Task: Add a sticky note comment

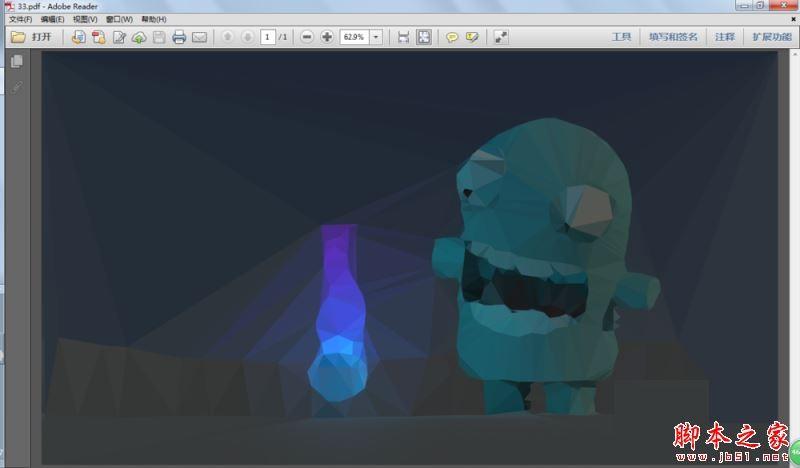Action: pos(452,37)
